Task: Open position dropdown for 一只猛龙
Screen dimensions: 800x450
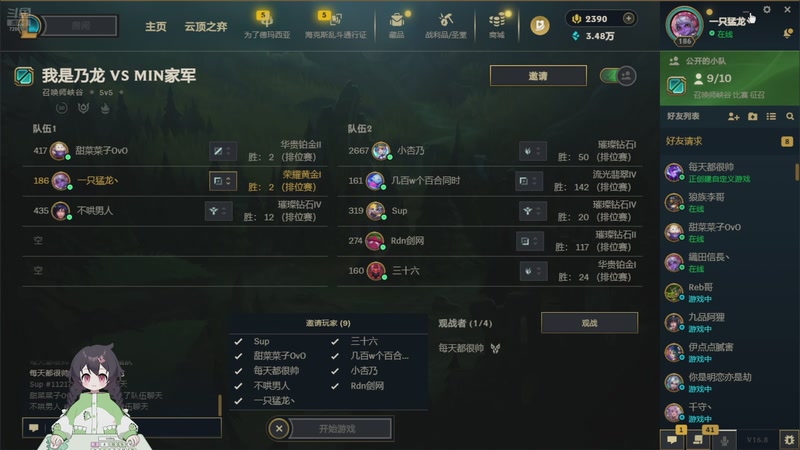Action: click(222, 181)
